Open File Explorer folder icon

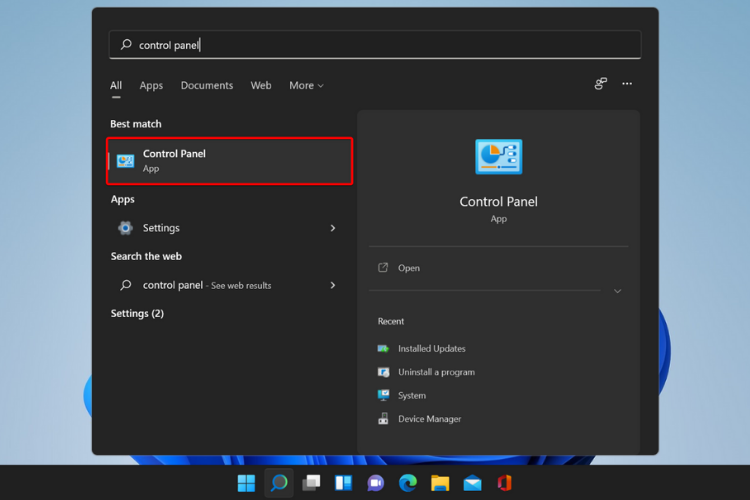click(440, 483)
